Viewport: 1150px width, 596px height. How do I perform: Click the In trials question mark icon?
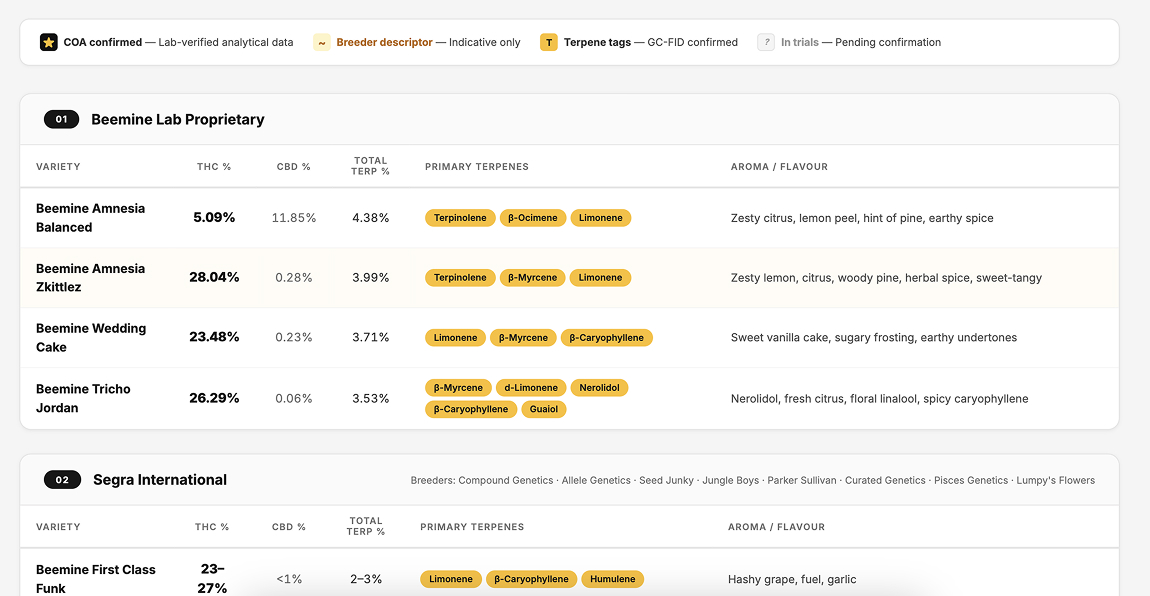(766, 43)
